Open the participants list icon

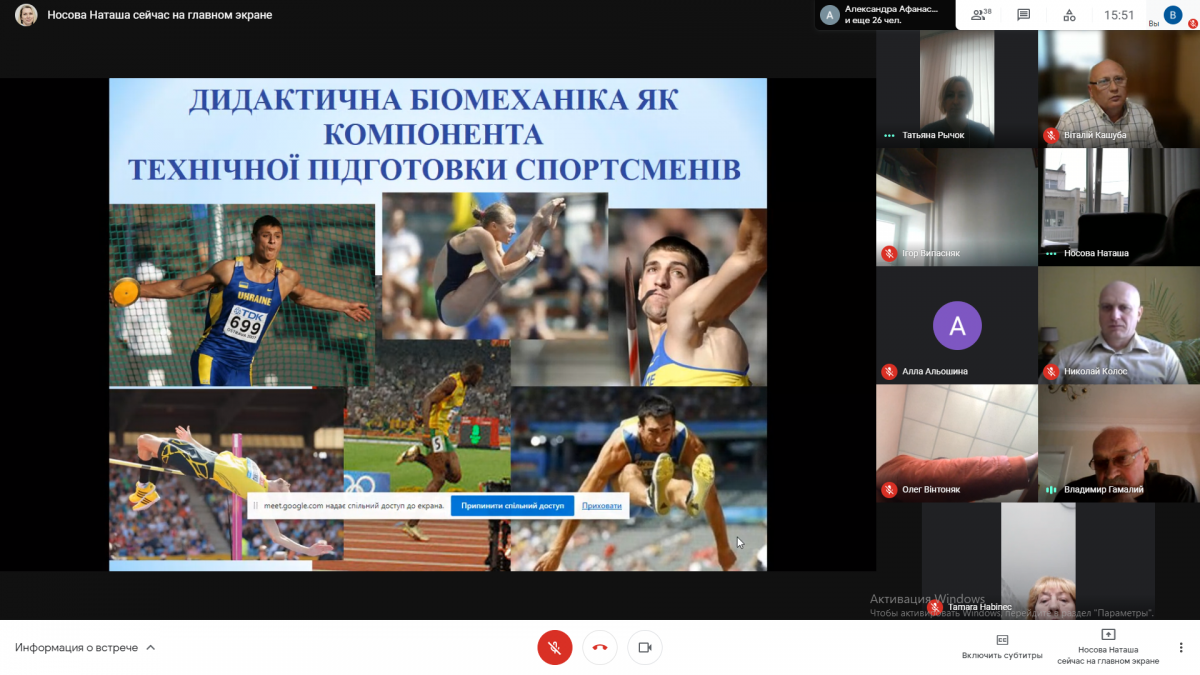(980, 15)
